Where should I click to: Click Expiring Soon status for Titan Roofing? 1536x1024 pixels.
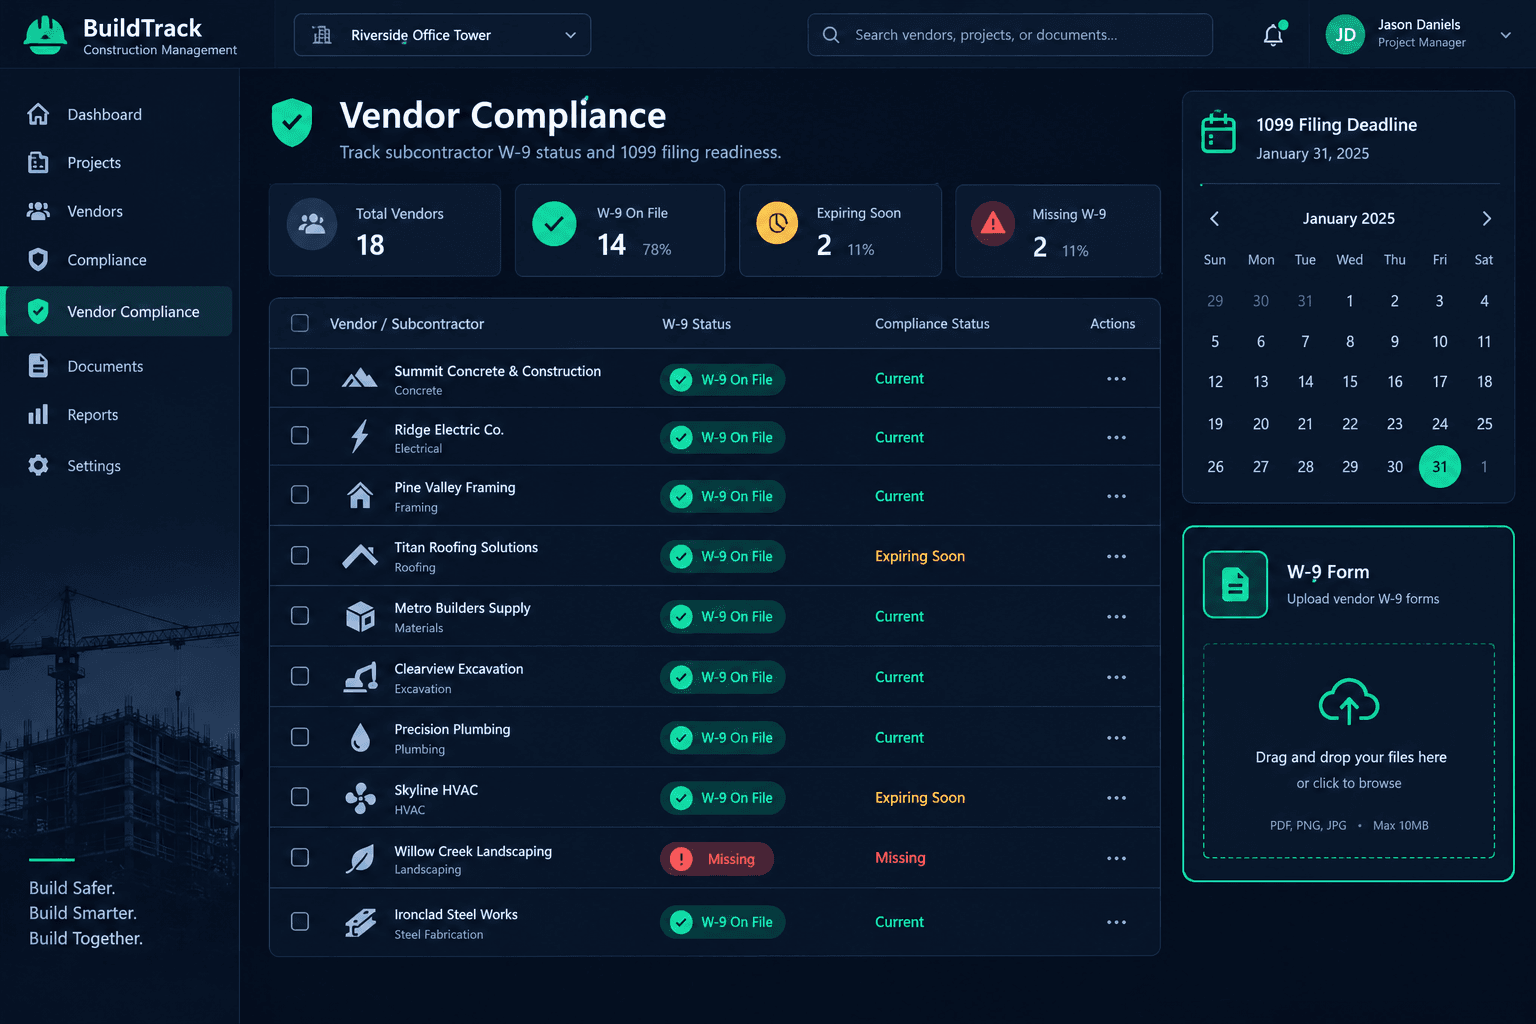pyautogui.click(x=920, y=556)
